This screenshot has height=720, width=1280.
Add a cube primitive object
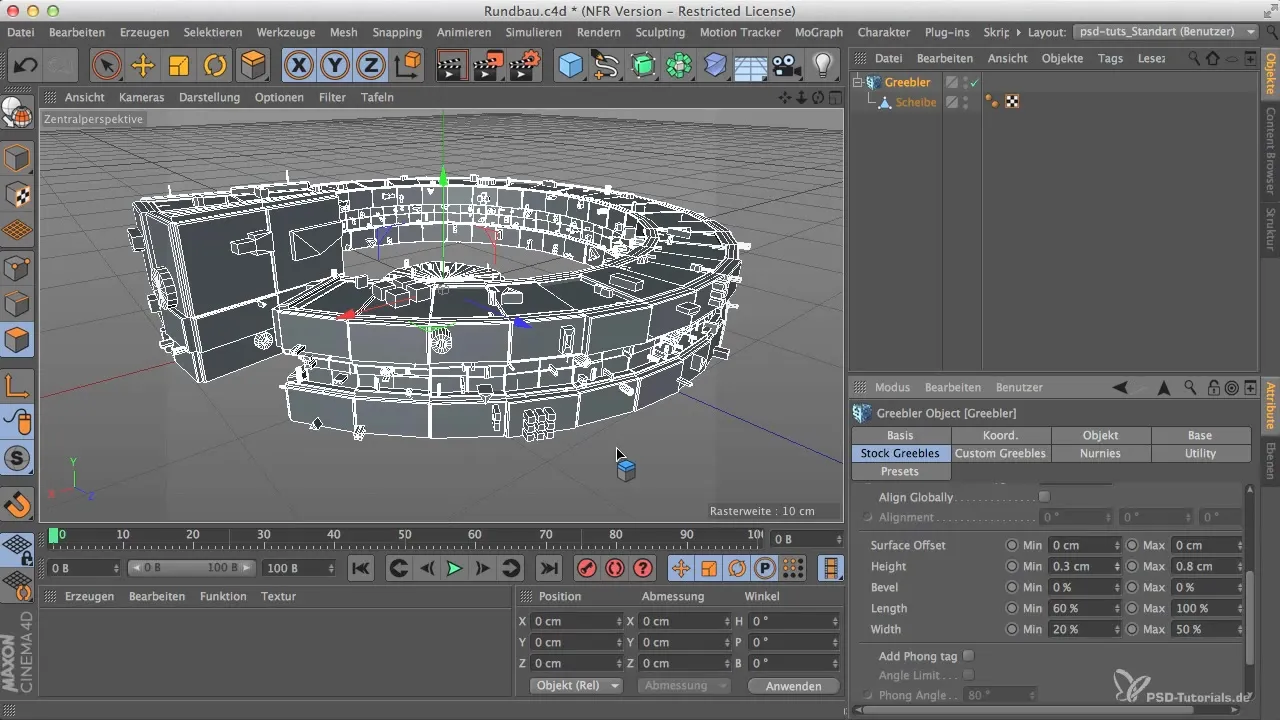[x=570, y=66]
